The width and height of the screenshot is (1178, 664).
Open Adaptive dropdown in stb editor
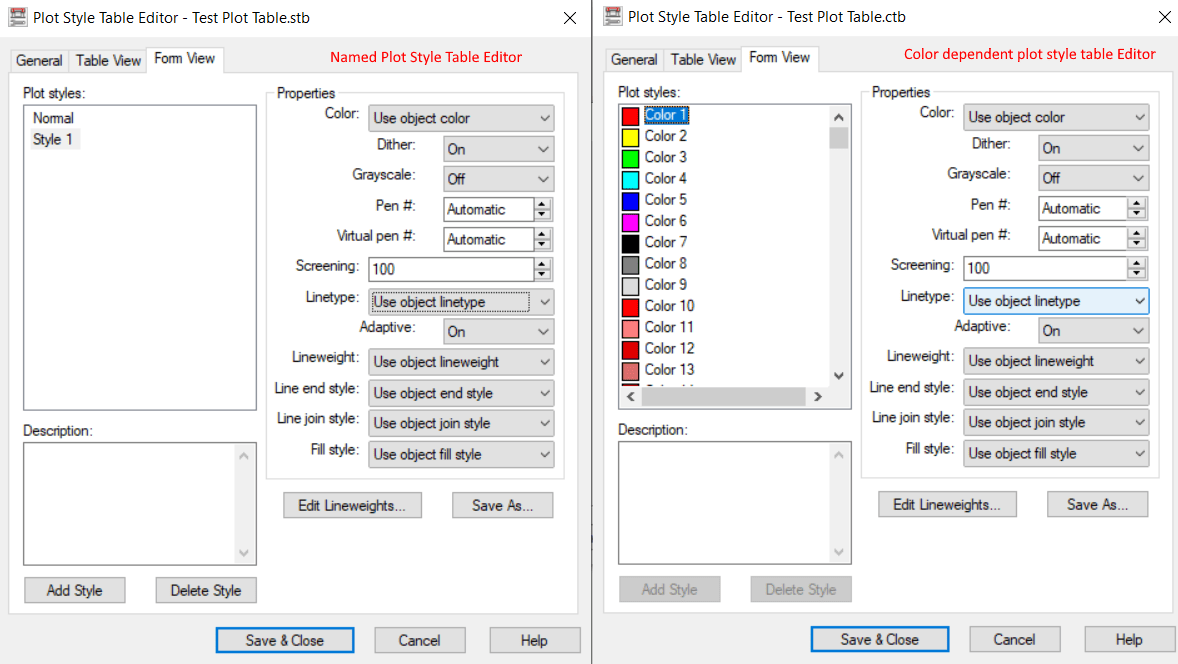(499, 331)
